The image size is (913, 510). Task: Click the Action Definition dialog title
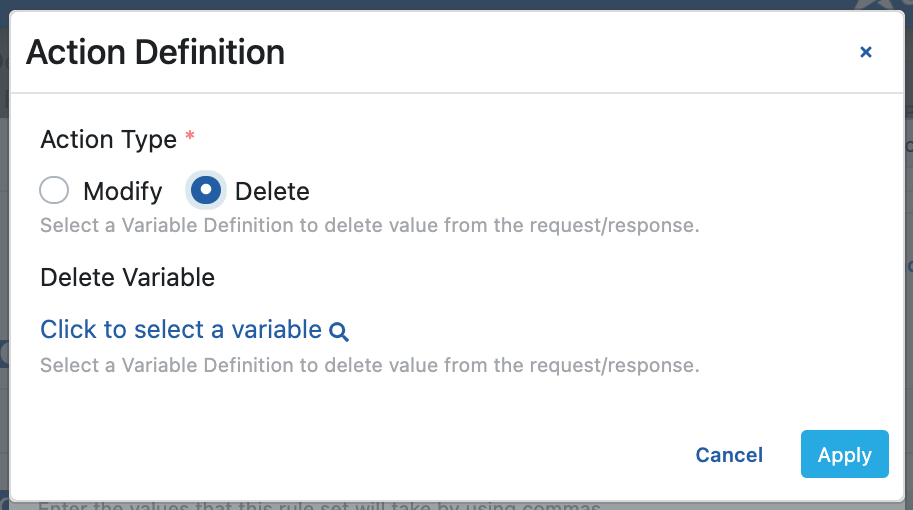[x=155, y=52]
